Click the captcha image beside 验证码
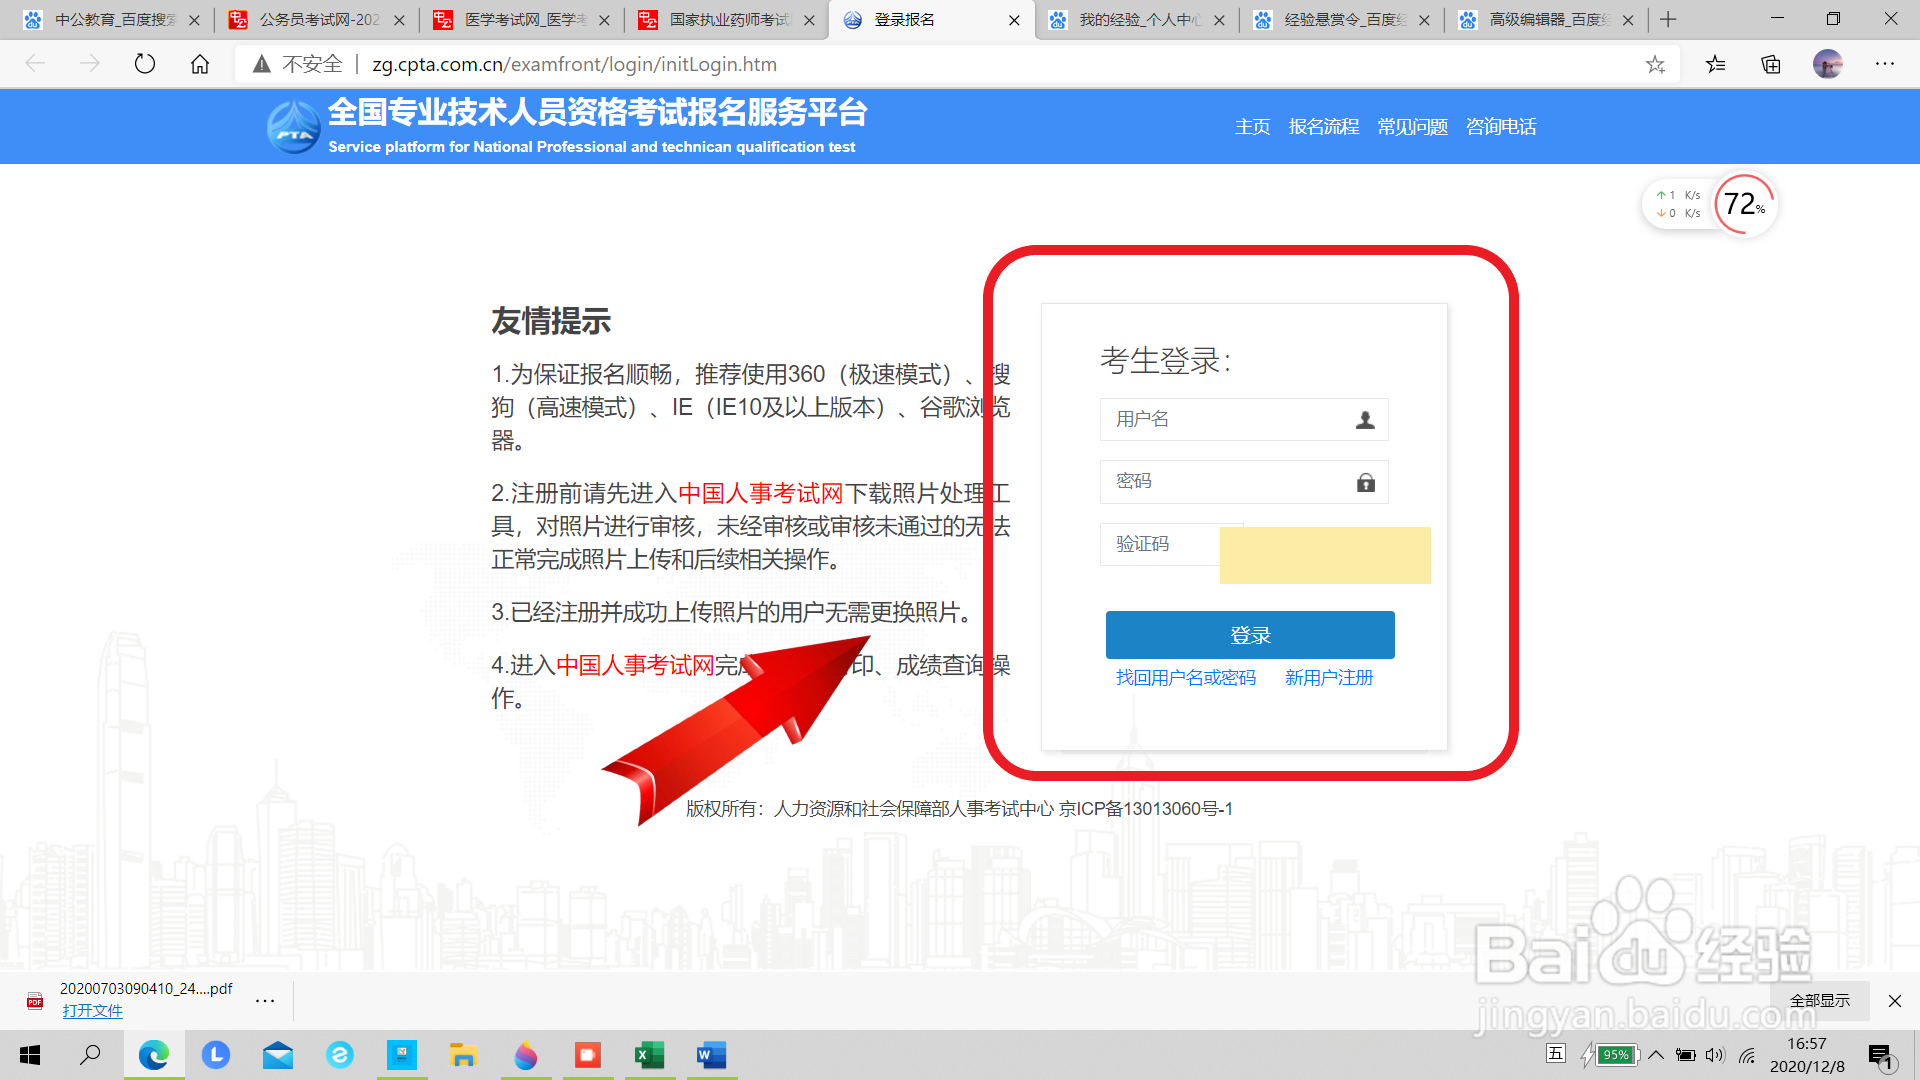The image size is (1920, 1080). (1325, 555)
